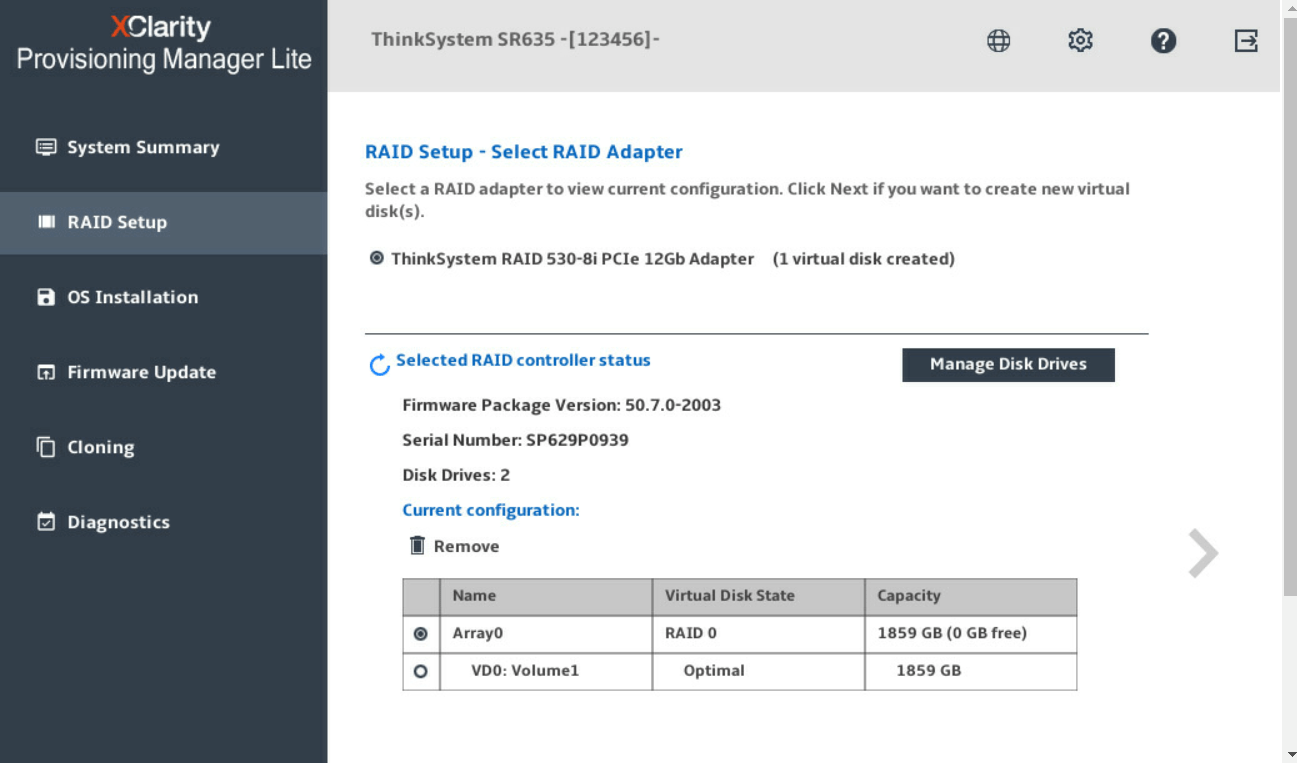This screenshot has width=1297, height=763.
Task: Click the ThinkSystem SR635 title text
Action: 515,40
